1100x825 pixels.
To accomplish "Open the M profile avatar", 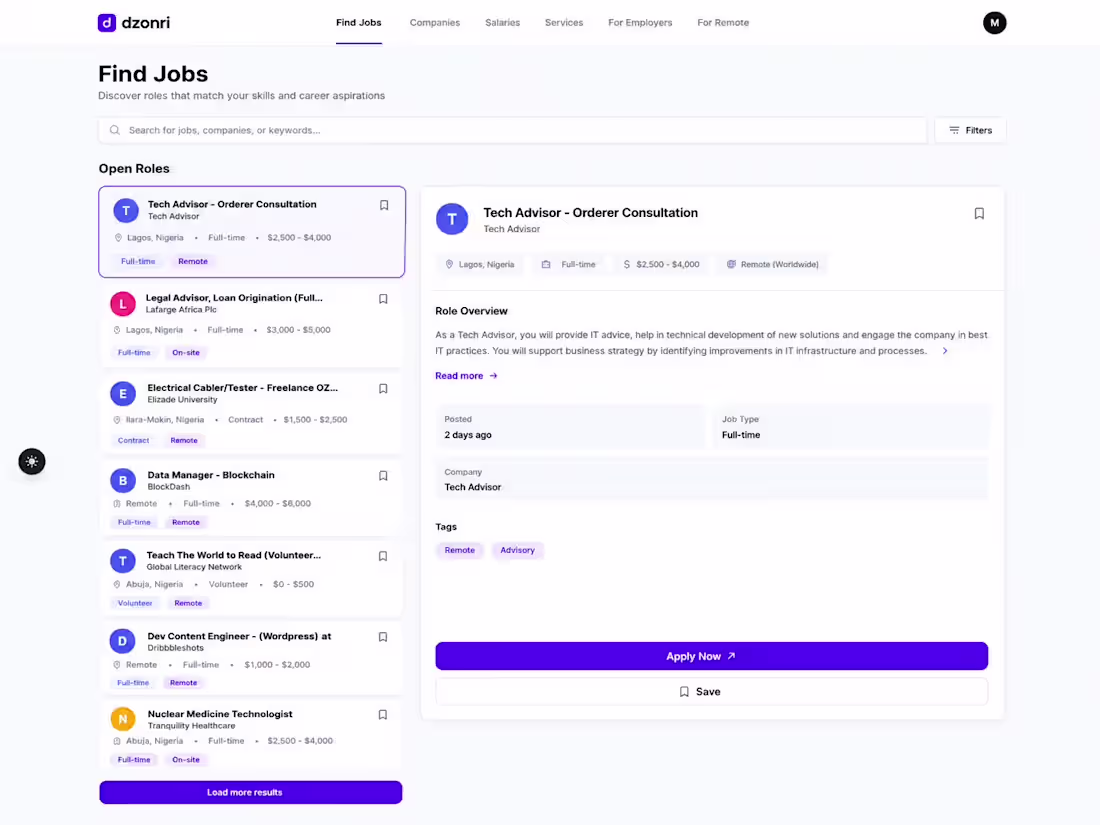I will [x=994, y=22].
